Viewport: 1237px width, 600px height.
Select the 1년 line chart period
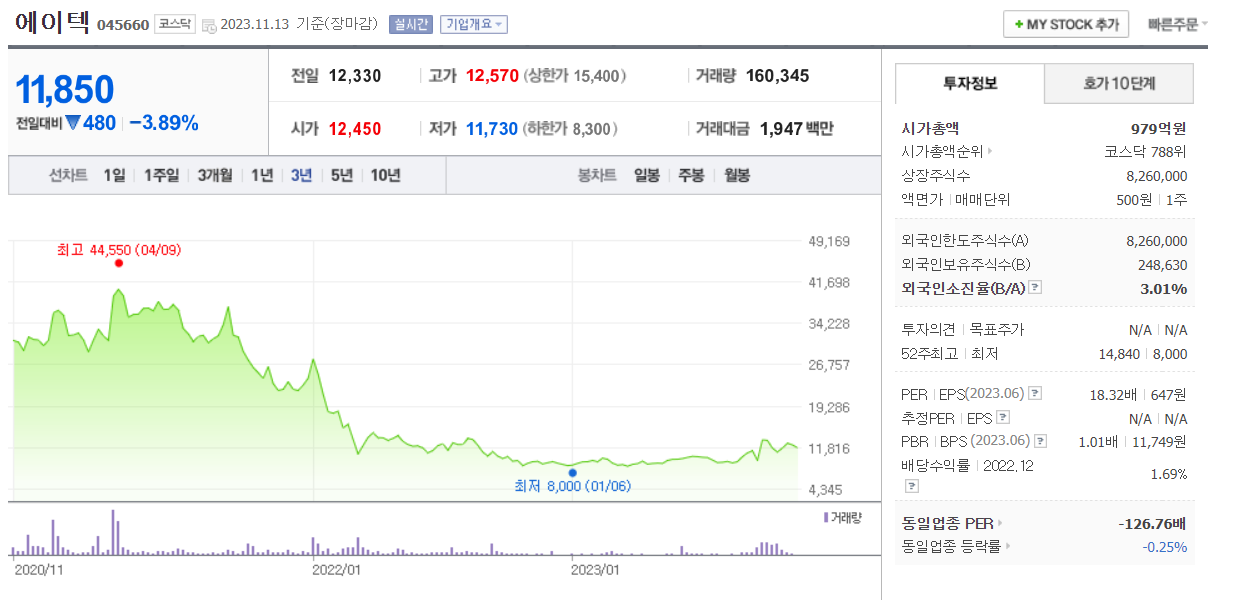click(x=262, y=175)
